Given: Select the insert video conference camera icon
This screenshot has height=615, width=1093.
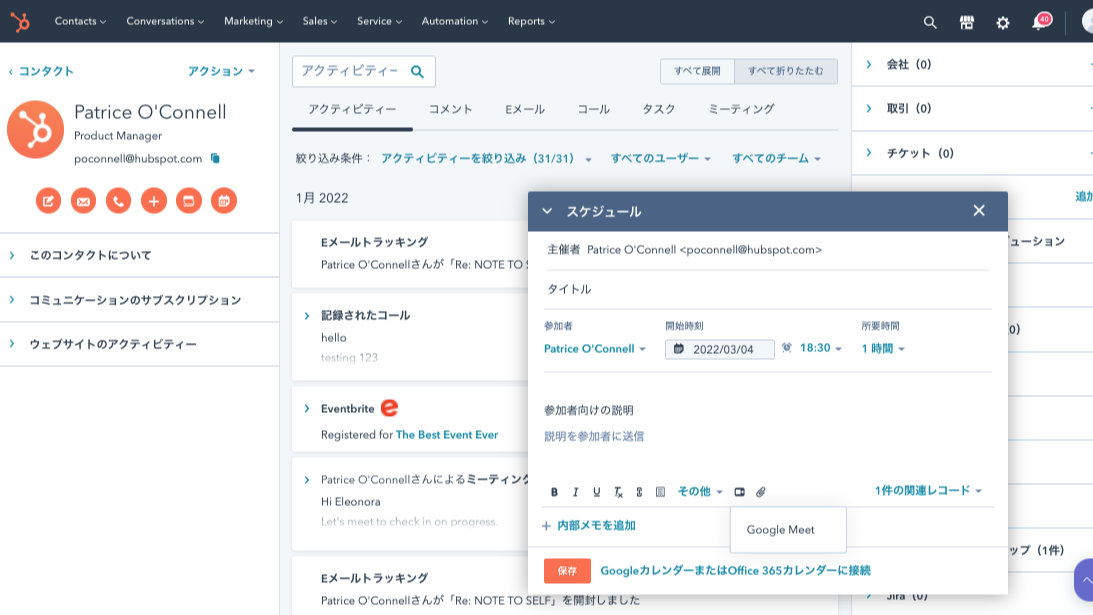Looking at the screenshot, I should point(739,491).
